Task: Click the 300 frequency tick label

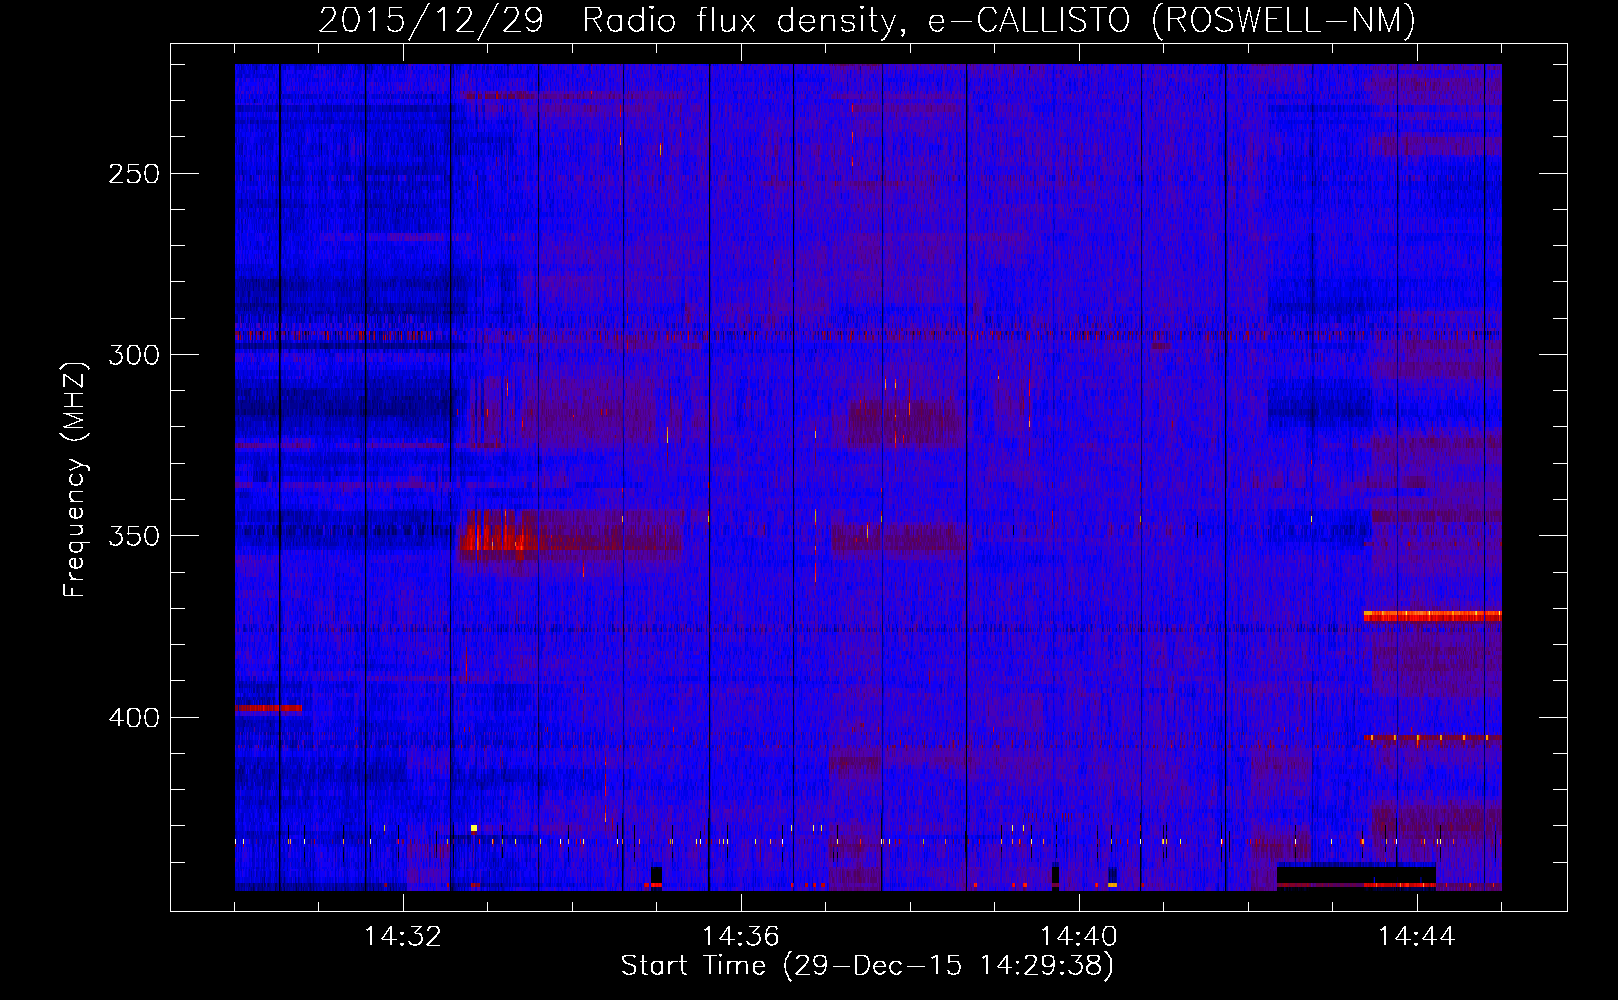Action: [x=134, y=355]
